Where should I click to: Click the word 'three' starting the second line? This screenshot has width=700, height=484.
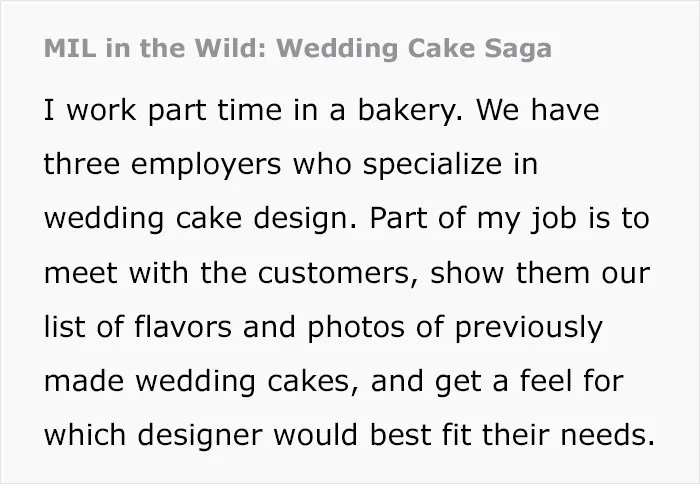pyautogui.click(x=82, y=164)
